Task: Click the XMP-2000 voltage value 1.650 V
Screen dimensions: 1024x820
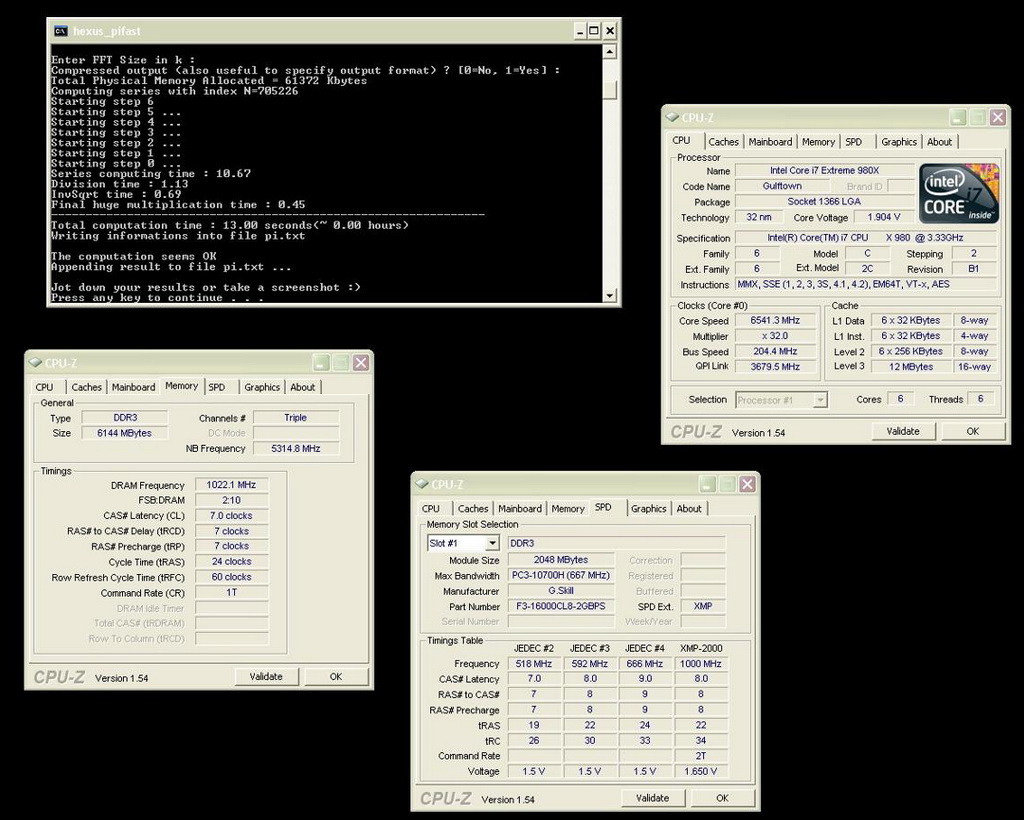Action: tap(701, 772)
